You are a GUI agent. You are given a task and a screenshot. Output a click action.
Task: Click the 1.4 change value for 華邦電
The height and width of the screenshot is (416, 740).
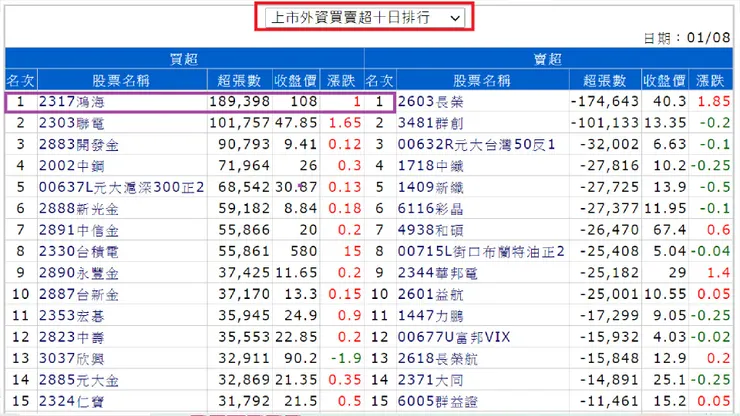pyautogui.click(x=719, y=273)
